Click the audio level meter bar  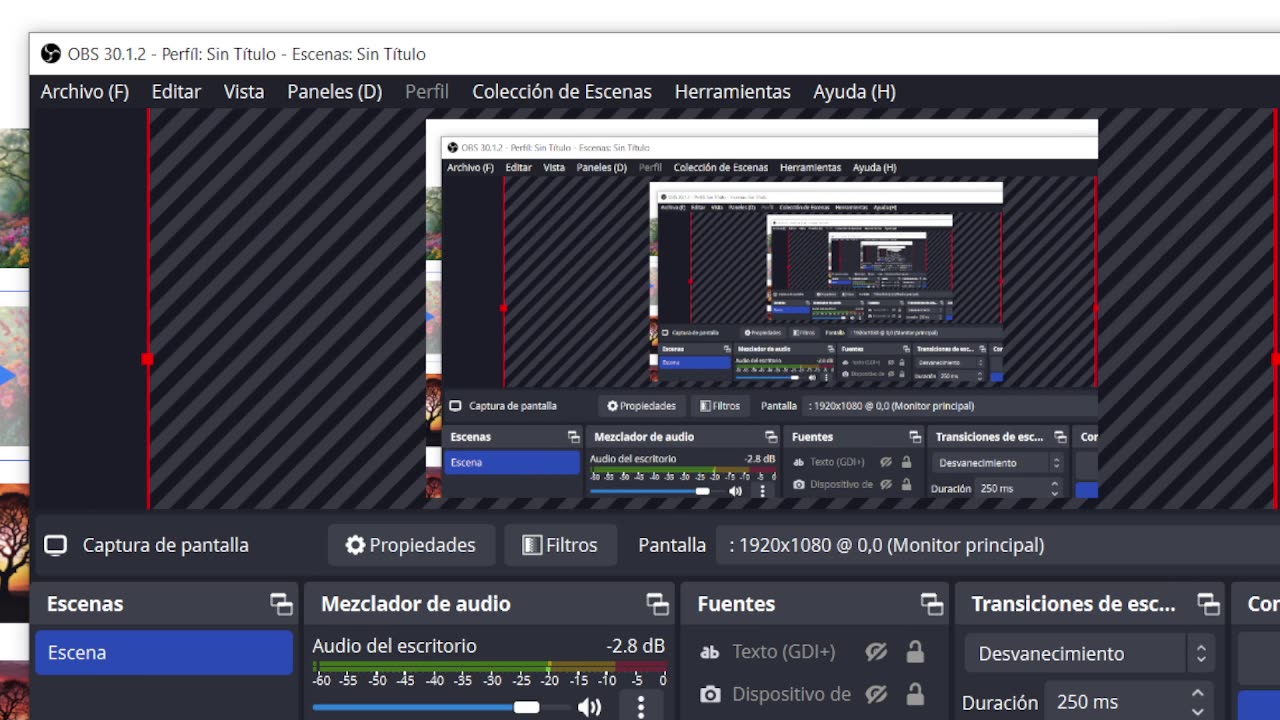click(x=490, y=666)
